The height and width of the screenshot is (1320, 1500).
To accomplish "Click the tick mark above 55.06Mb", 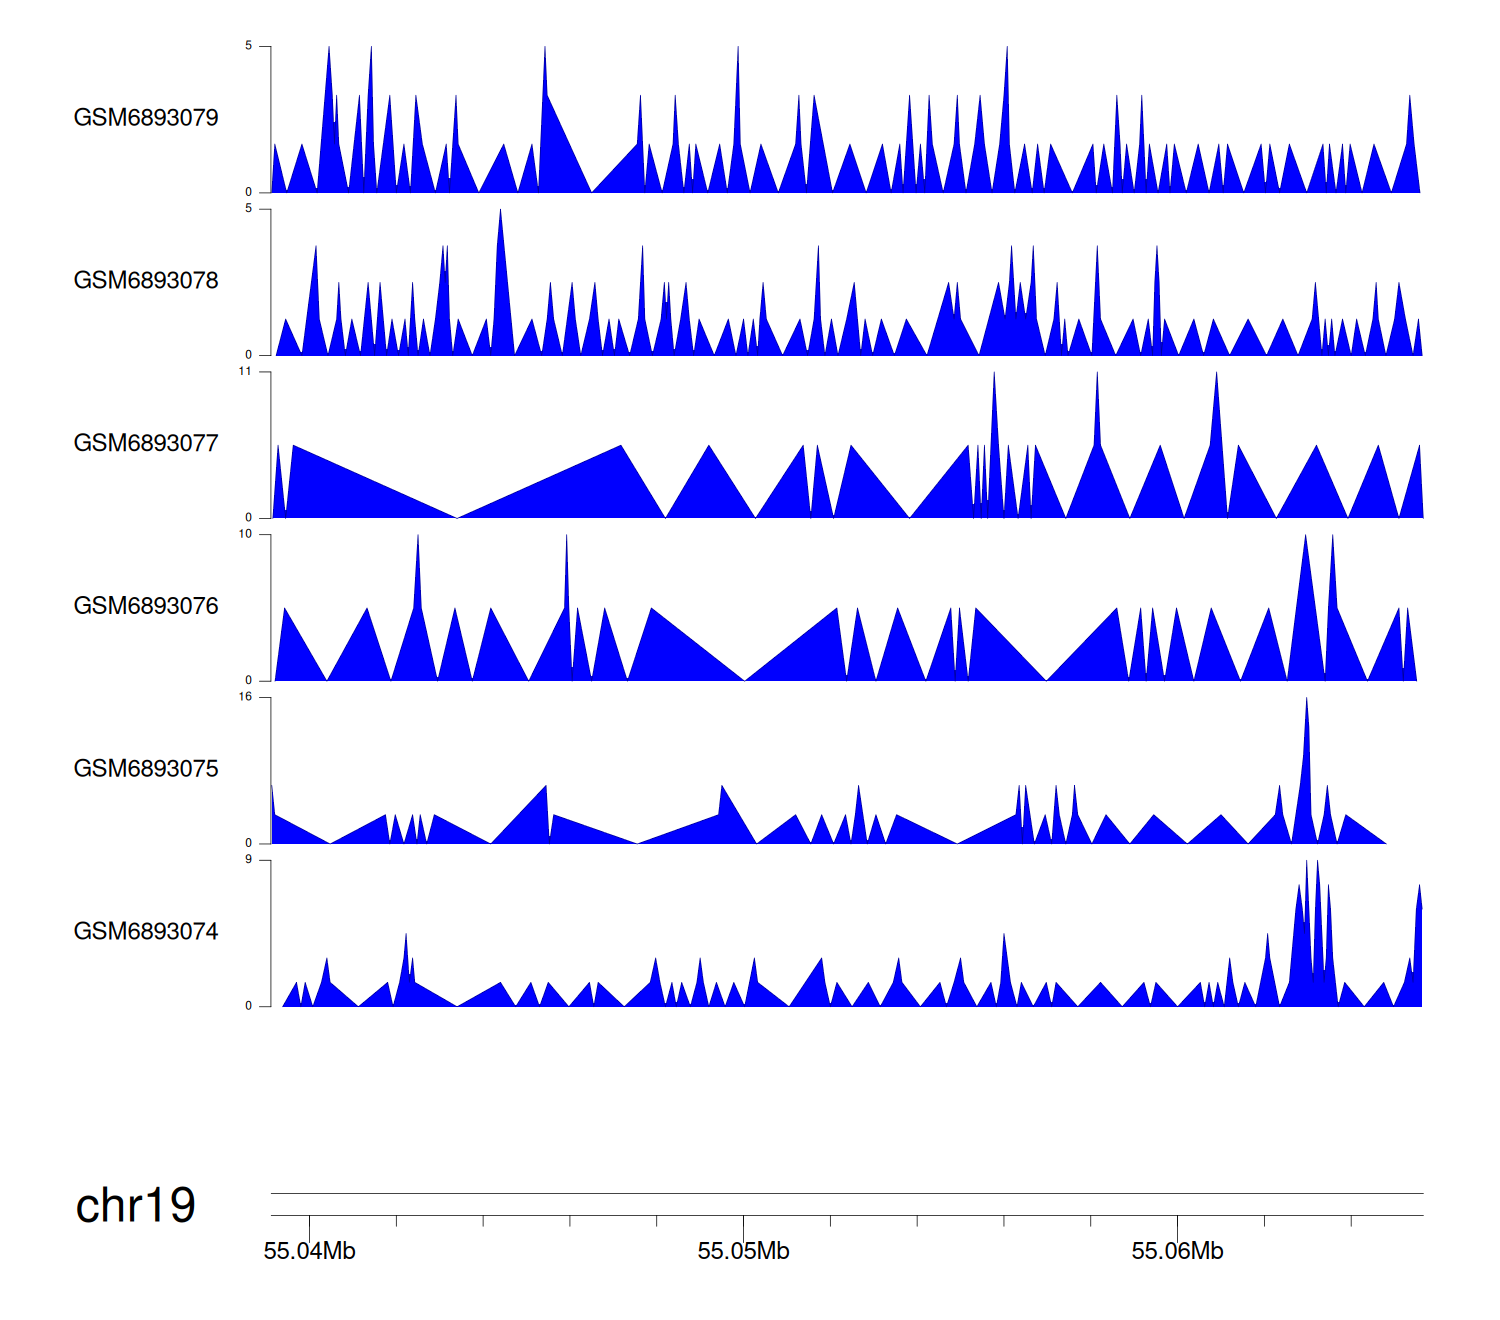I will pos(1177,1223).
